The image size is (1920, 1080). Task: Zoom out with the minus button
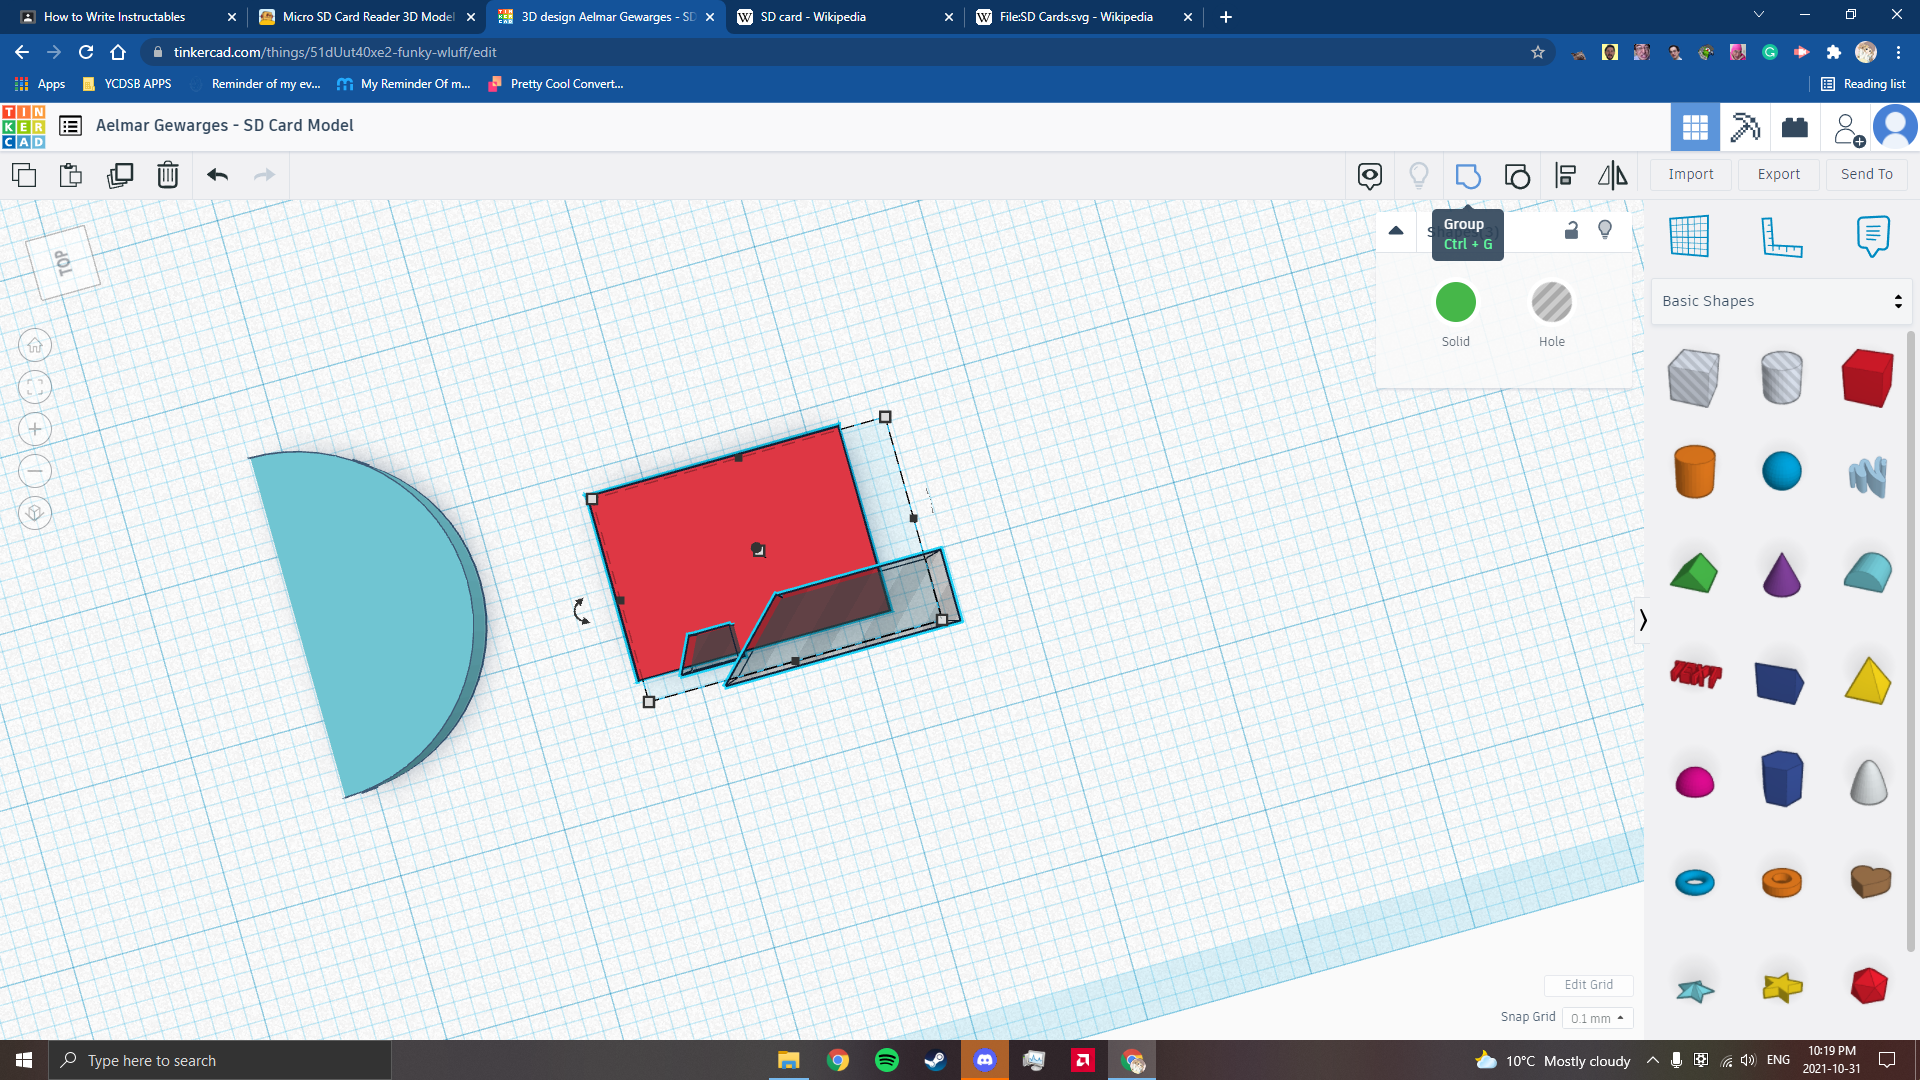(35, 471)
